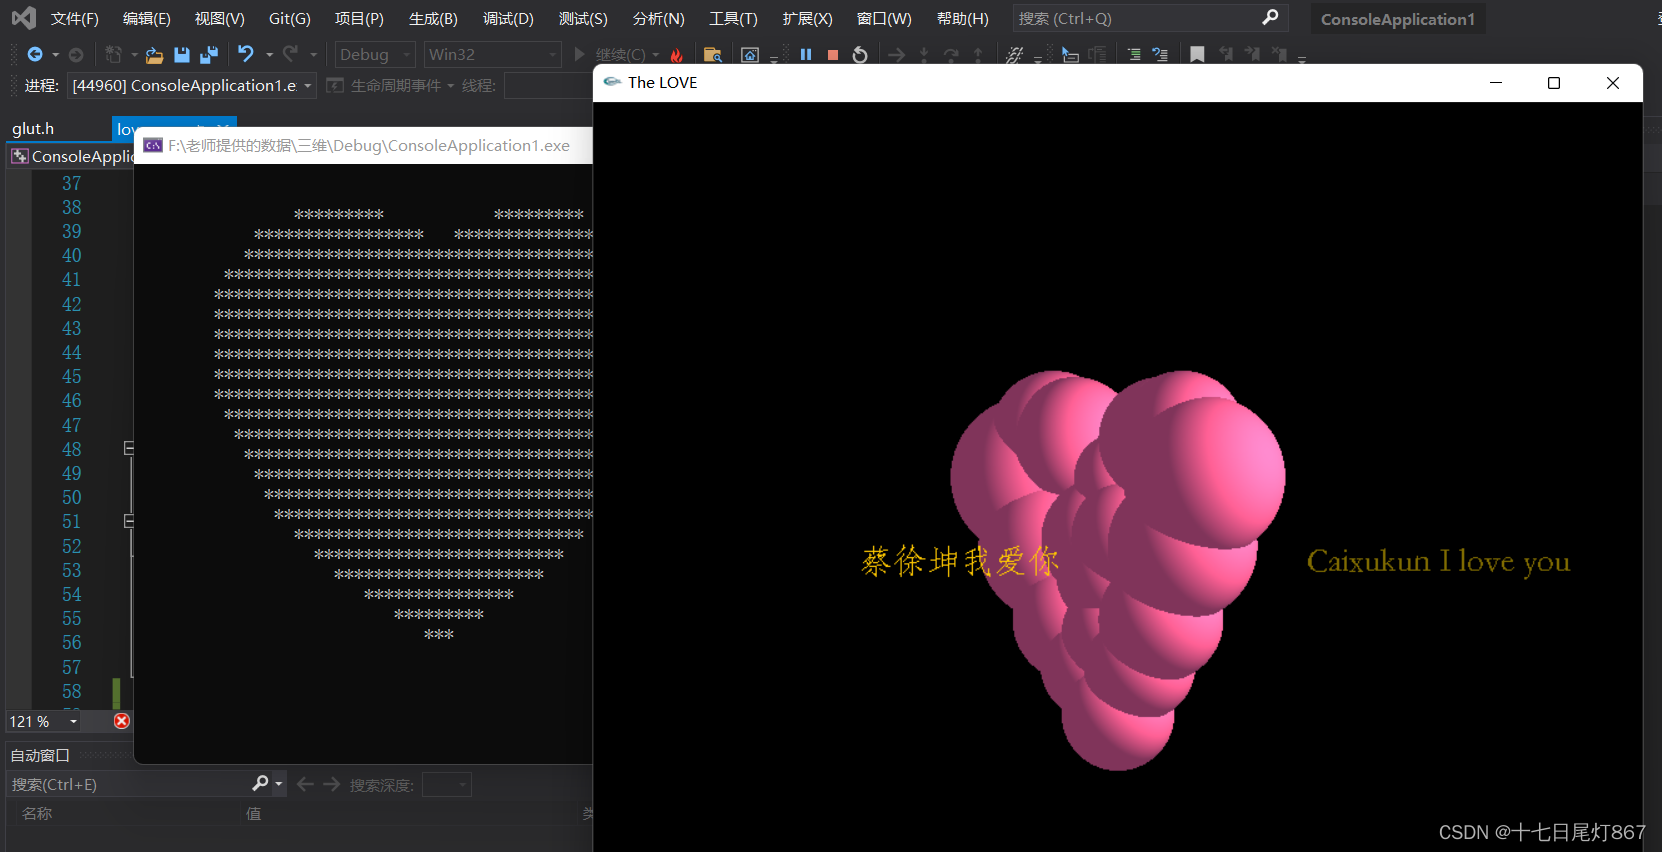Click the red error indicator icon
This screenshot has width=1662, height=852.
pyautogui.click(x=122, y=721)
